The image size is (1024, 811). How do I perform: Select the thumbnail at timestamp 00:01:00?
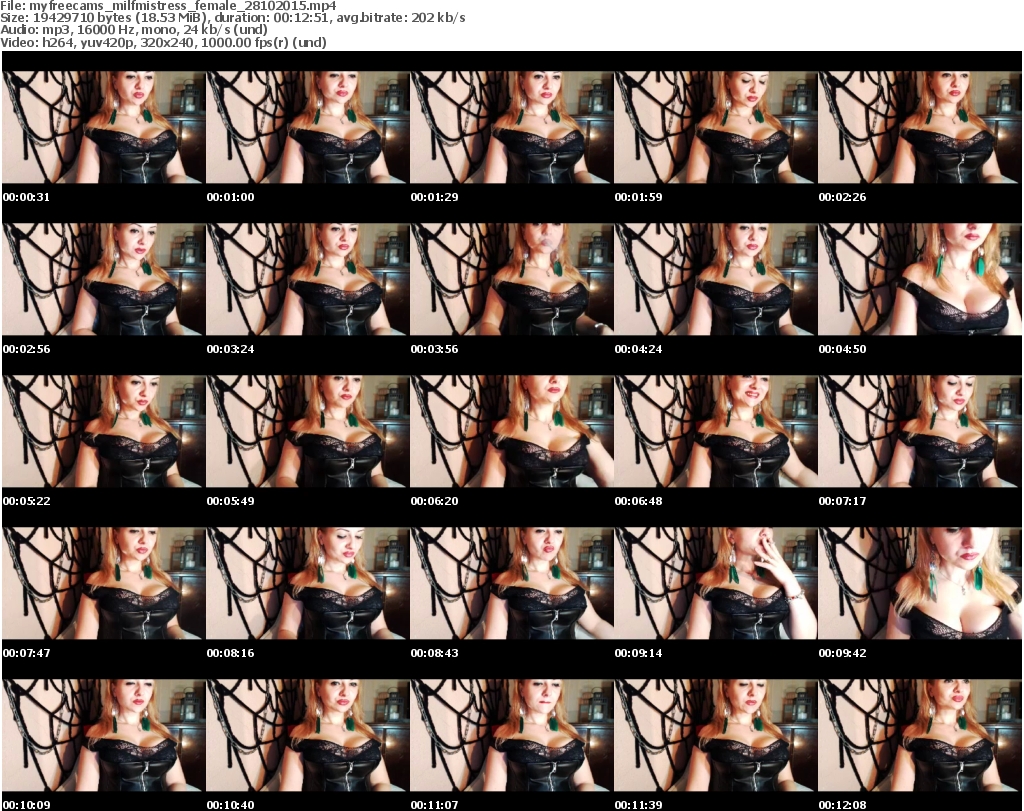point(308,127)
